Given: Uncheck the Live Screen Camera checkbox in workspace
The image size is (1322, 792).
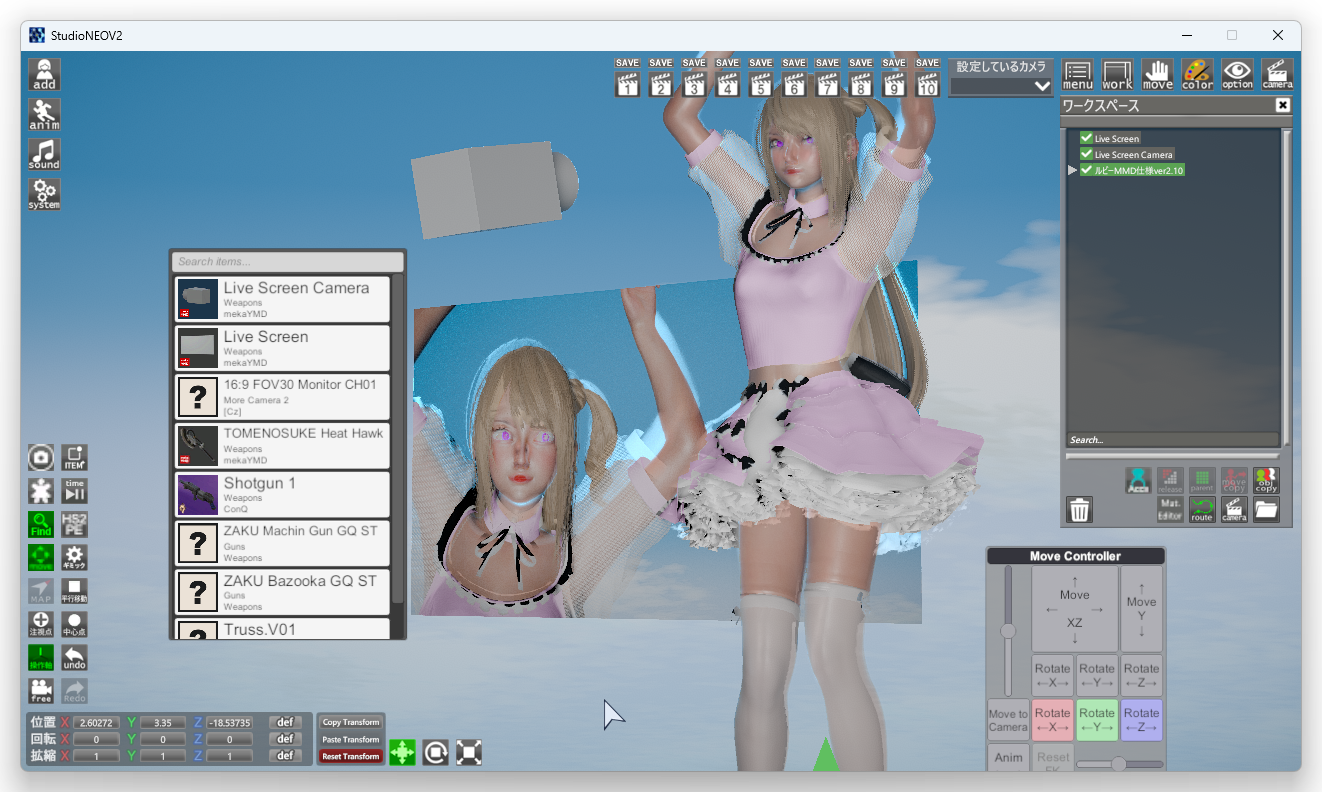Looking at the screenshot, I should 1086,155.
